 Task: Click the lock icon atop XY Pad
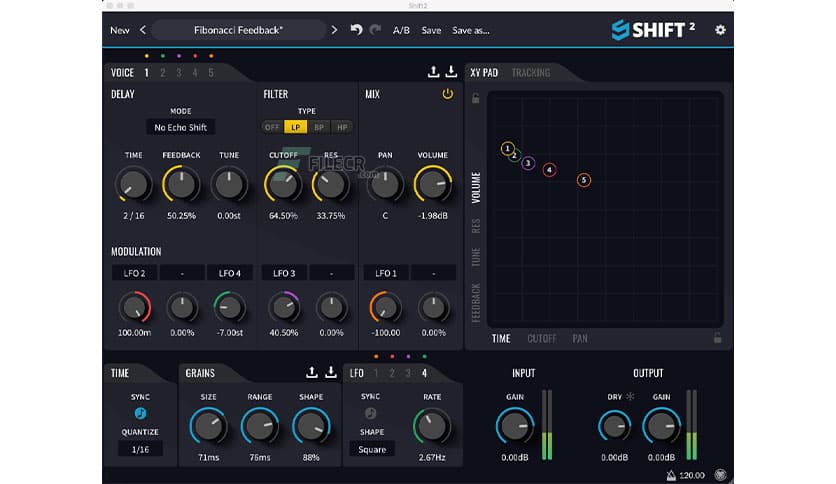476,98
